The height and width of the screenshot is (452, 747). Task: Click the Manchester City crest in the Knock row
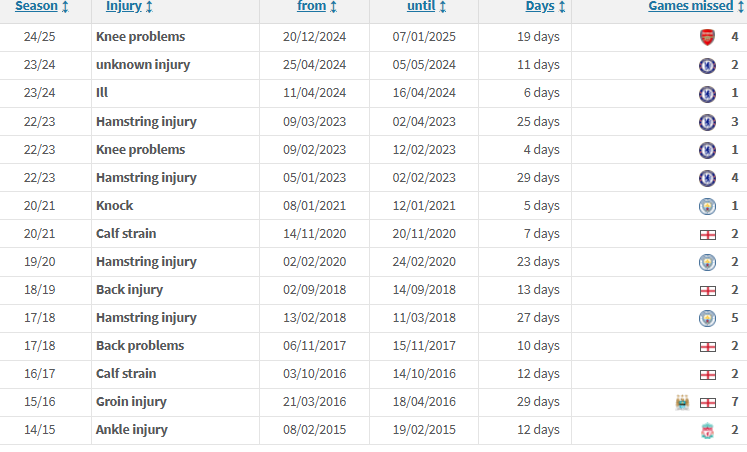point(707,206)
